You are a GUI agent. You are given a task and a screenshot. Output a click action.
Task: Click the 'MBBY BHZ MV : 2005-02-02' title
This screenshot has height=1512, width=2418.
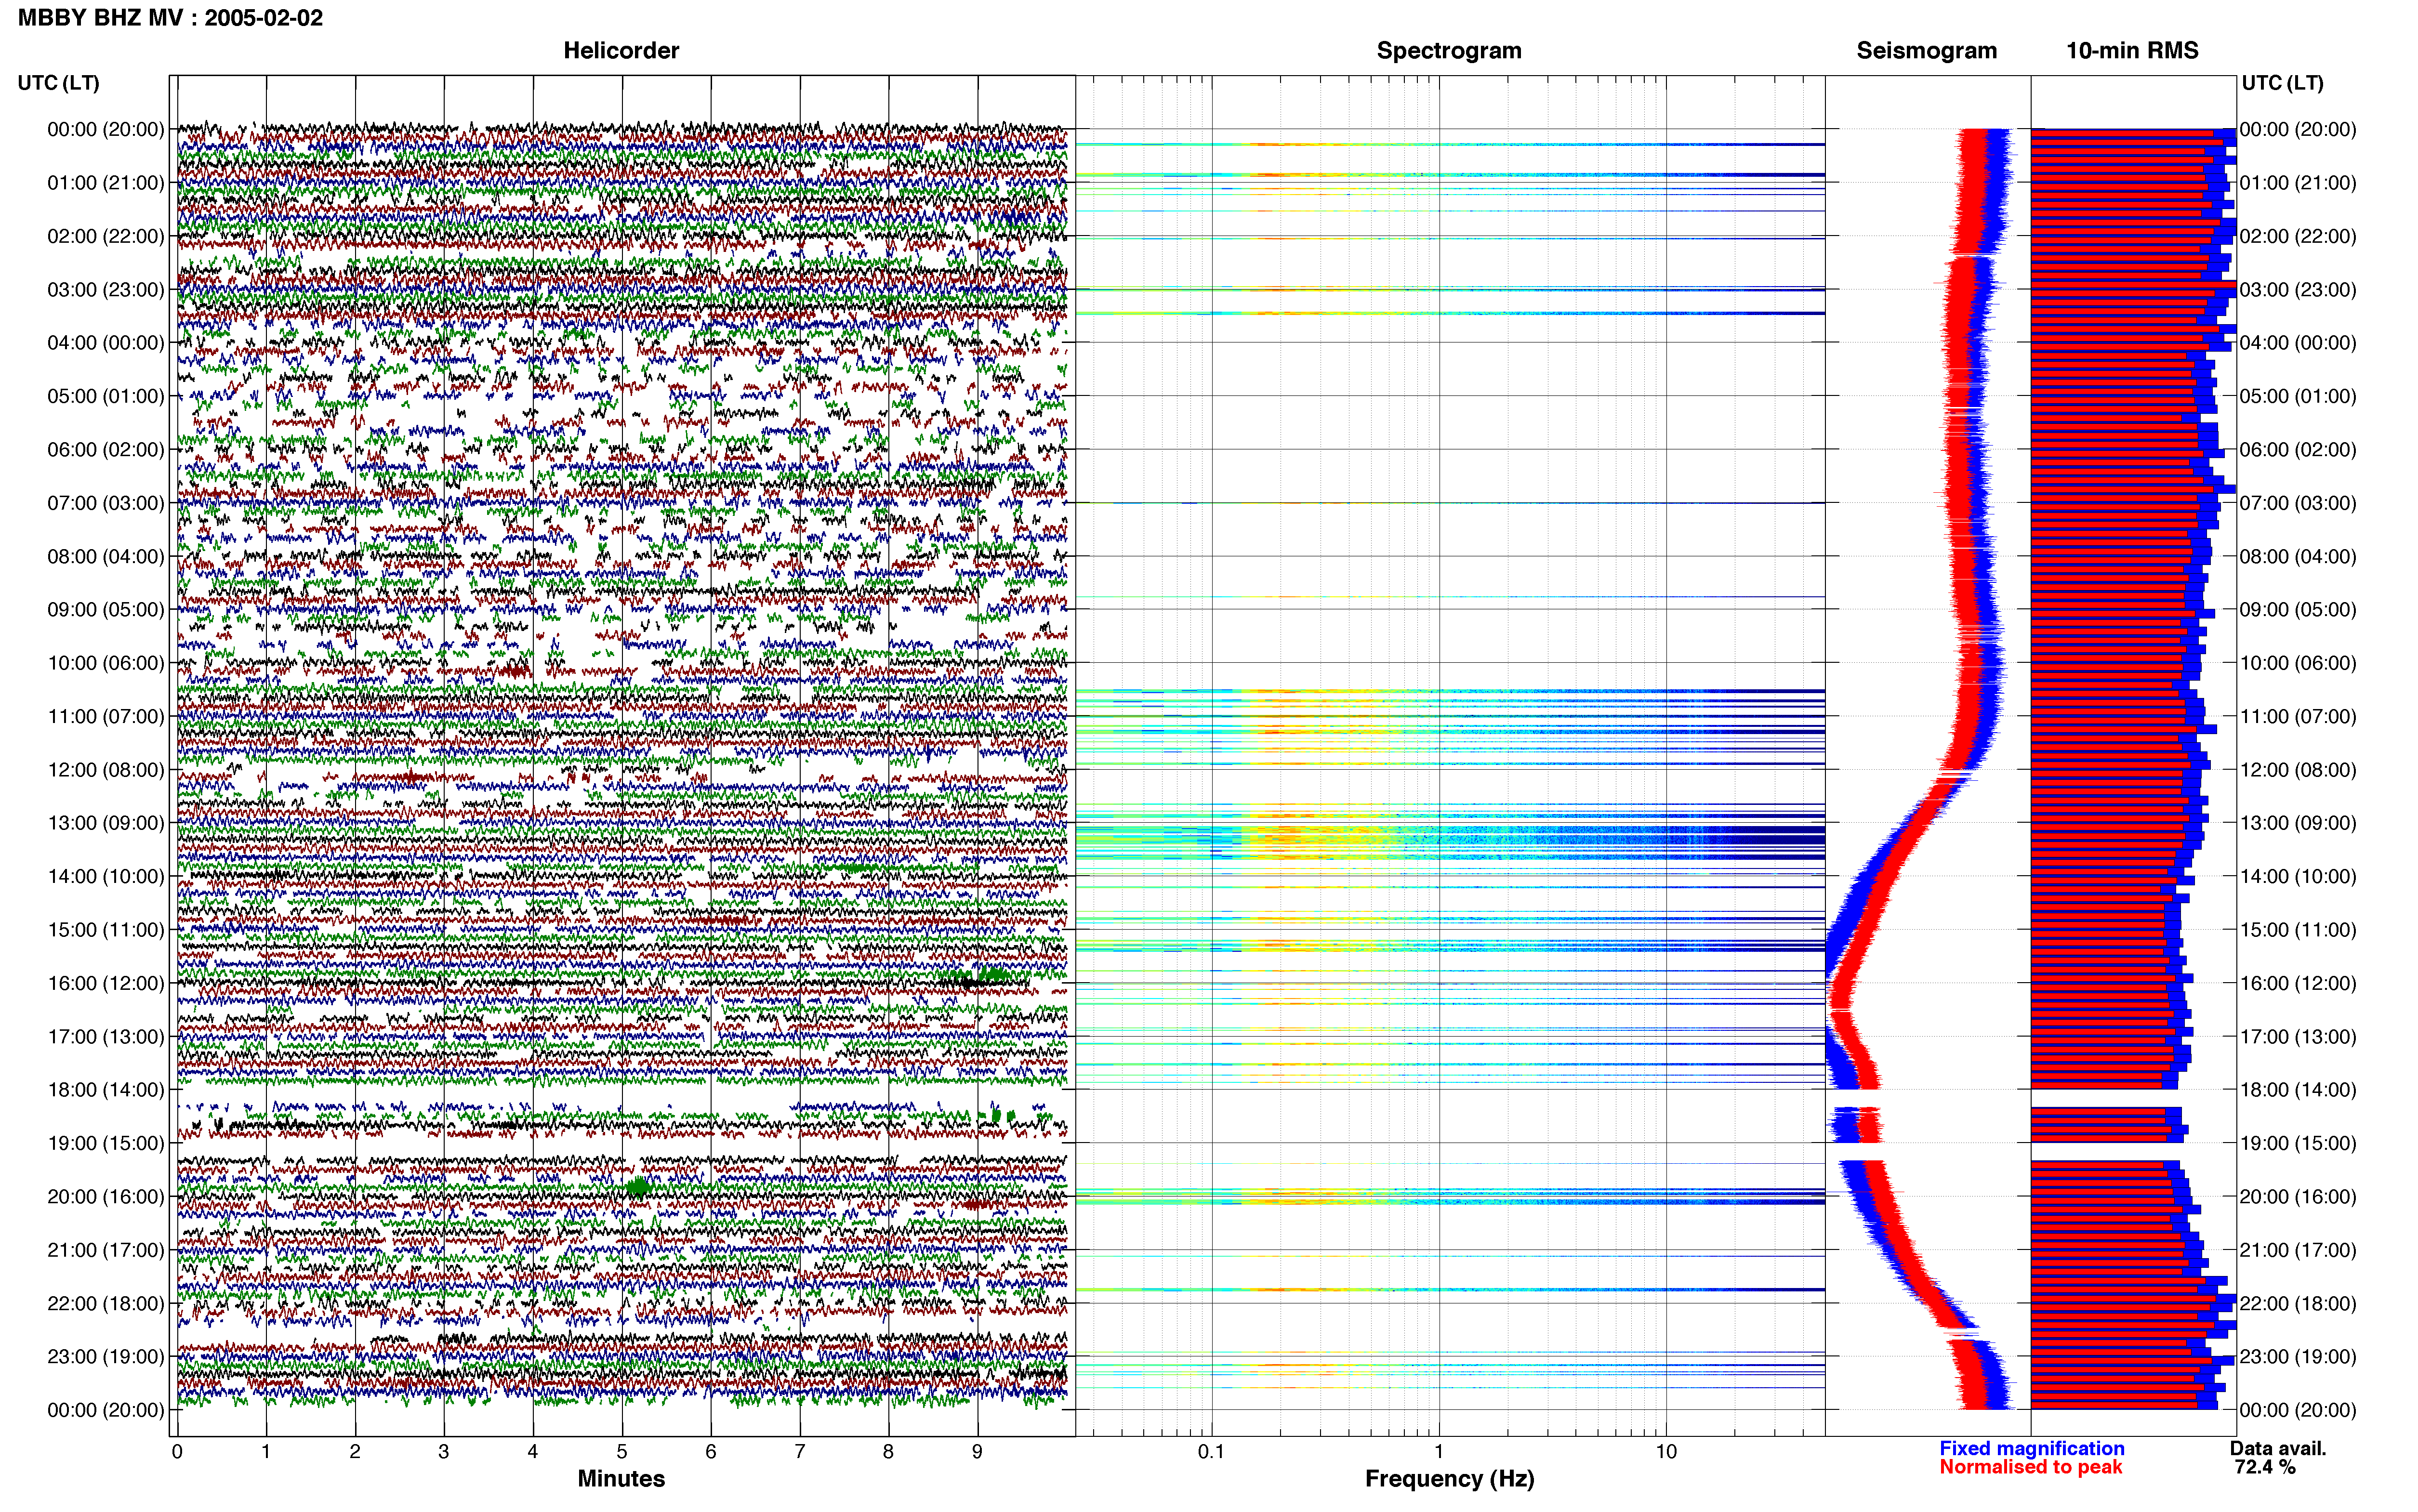170,18
